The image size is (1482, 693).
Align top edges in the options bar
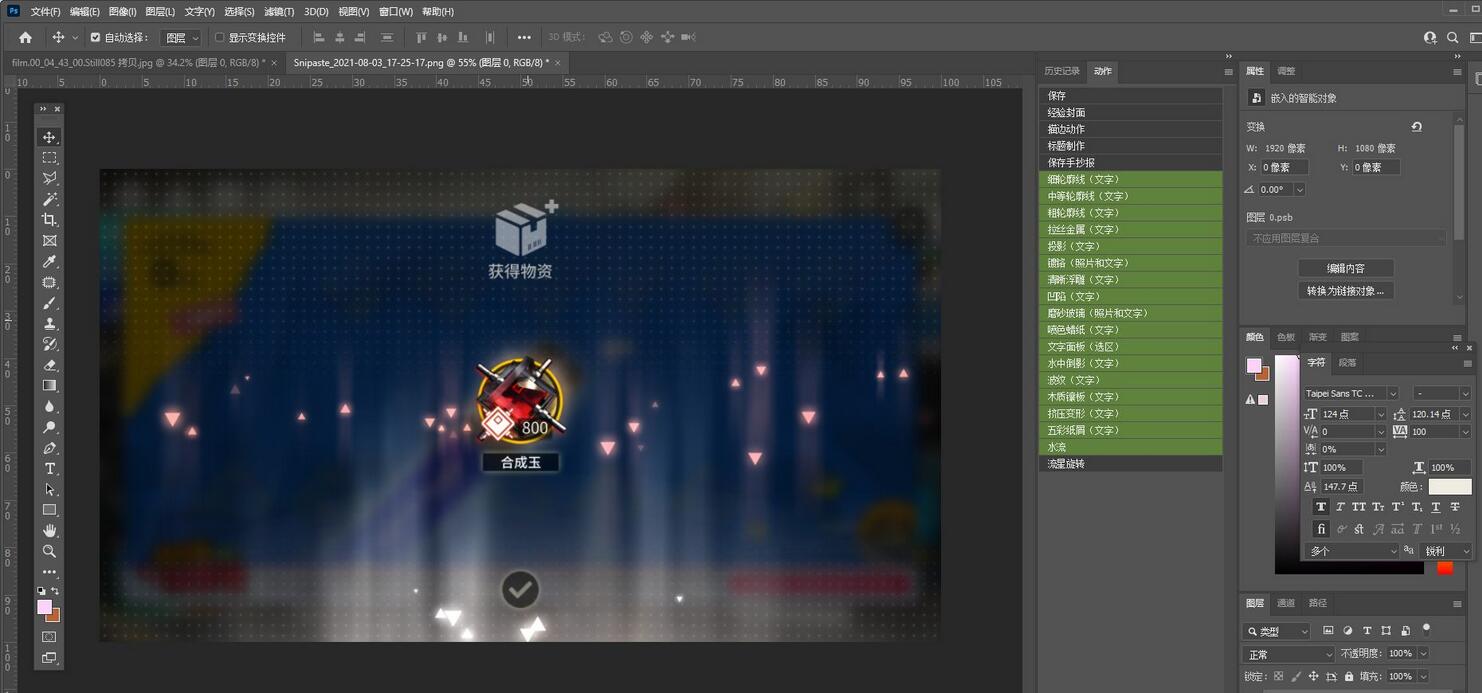[x=421, y=37]
